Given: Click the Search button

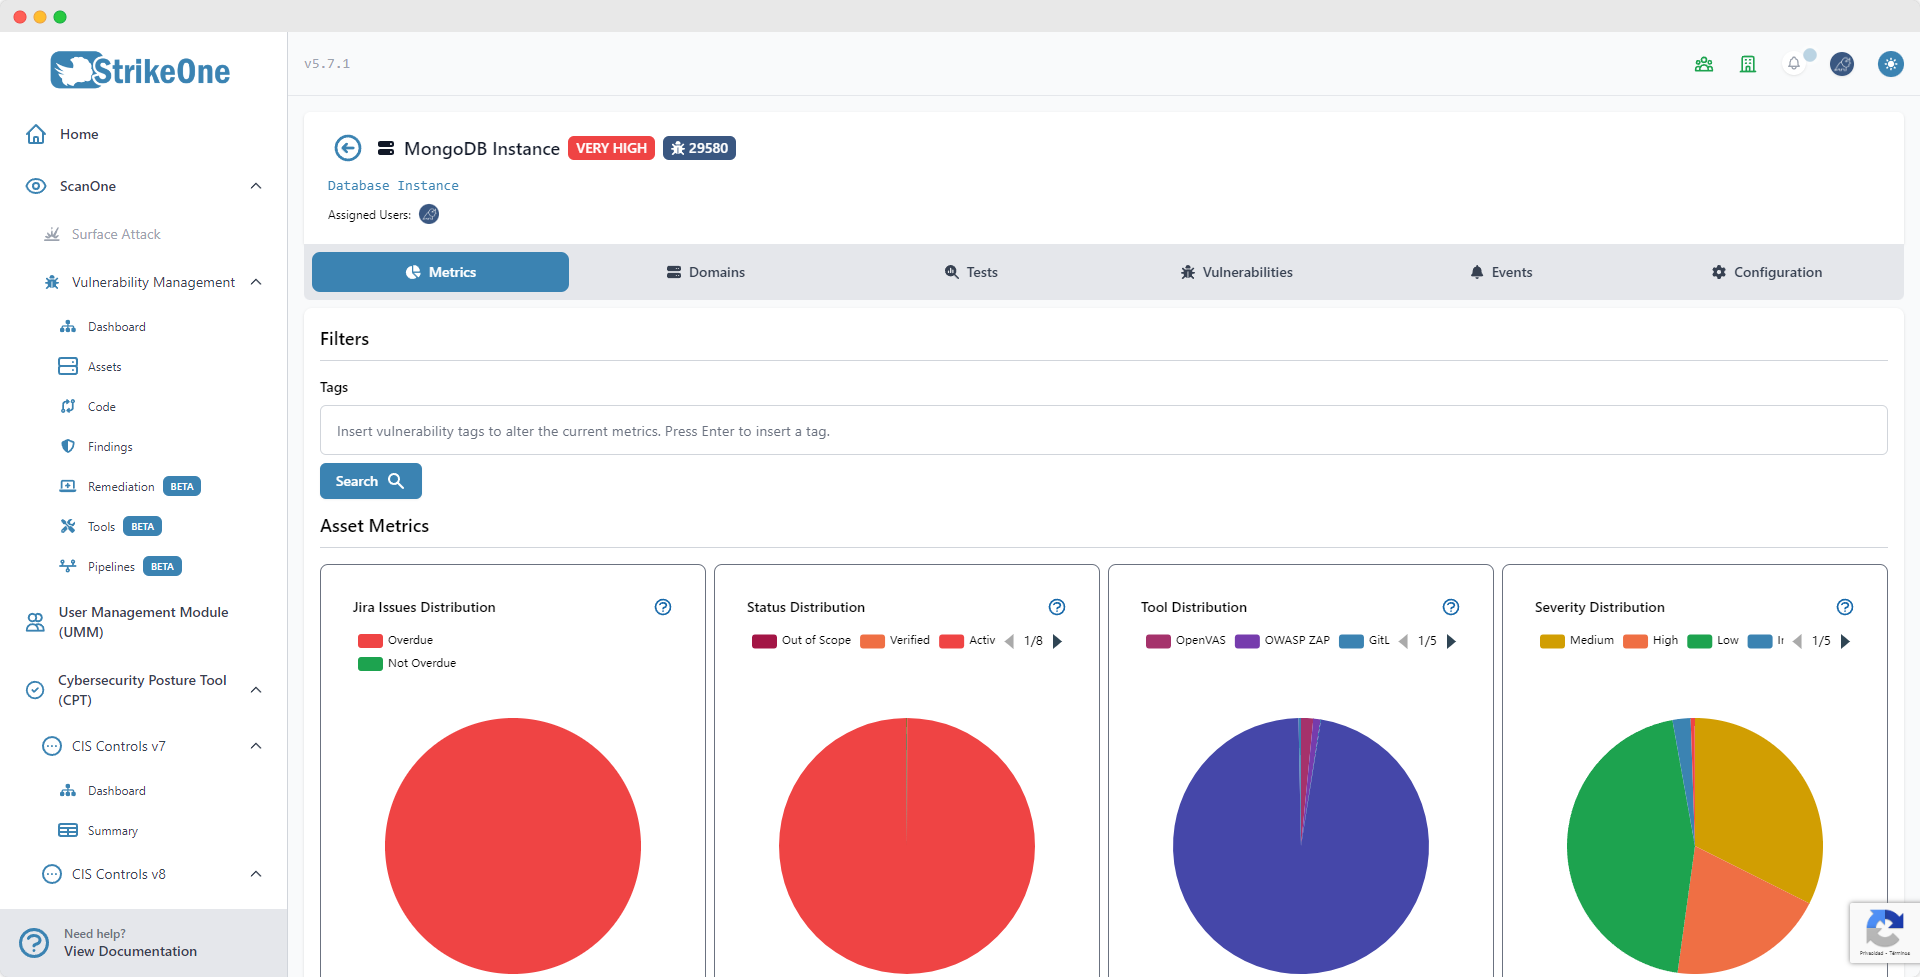Looking at the screenshot, I should 370,481.
